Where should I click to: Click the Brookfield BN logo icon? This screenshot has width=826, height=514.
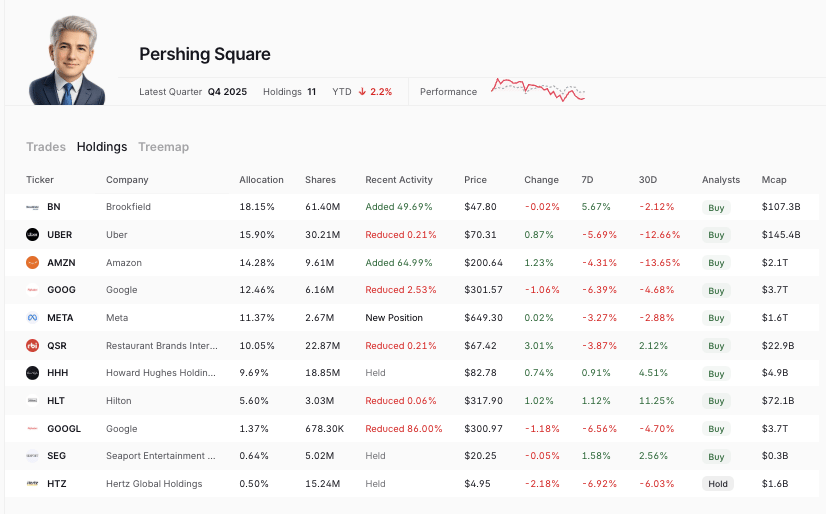coord(32,207)
